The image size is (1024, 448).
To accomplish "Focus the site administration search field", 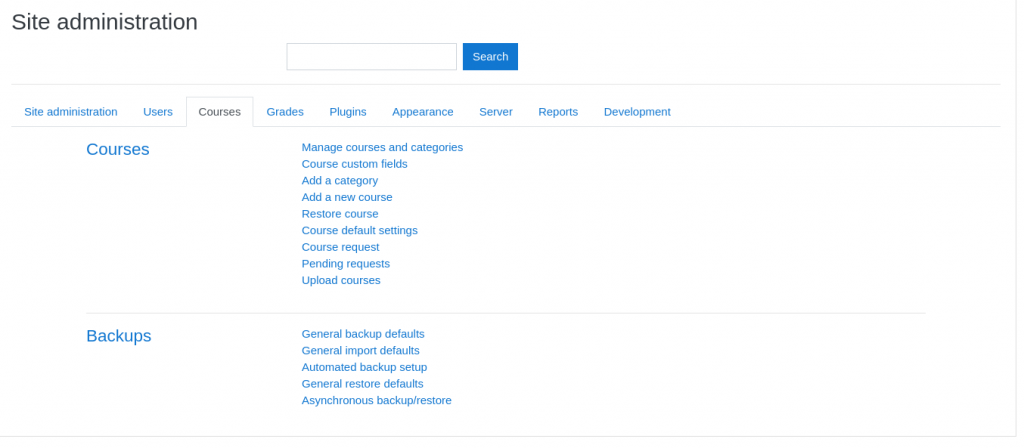I will 371,57.
